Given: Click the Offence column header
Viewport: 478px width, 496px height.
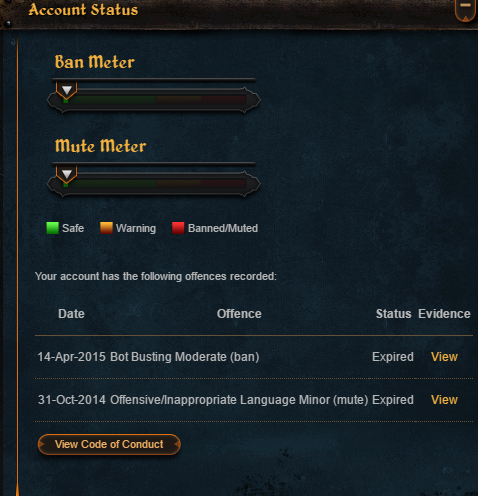Looking at the screenshot, I should pyautogui.click(x=239, y=314).
